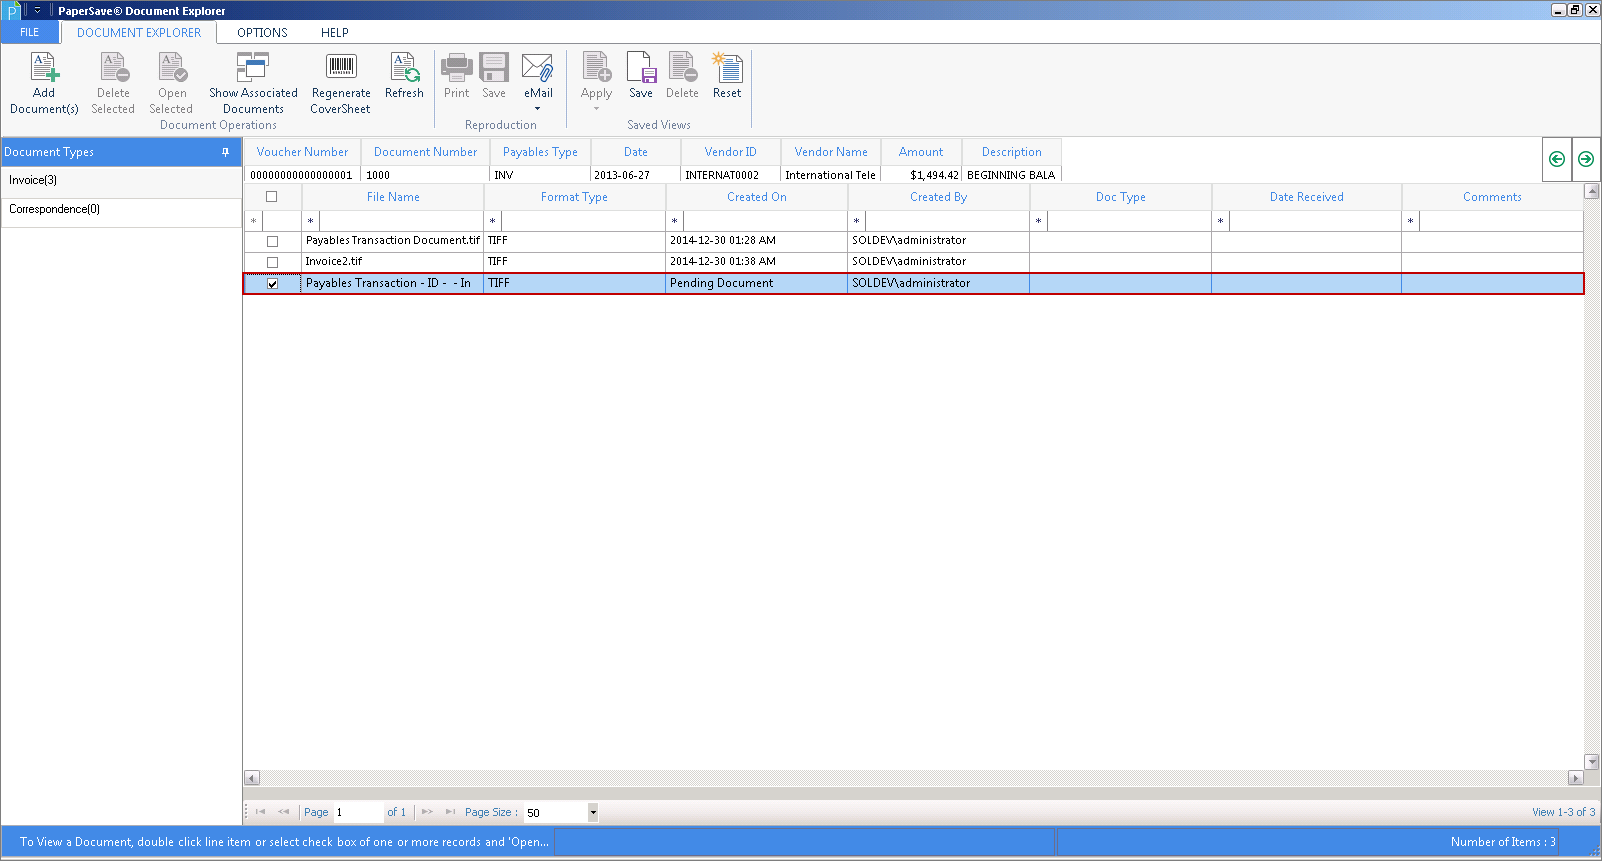Image resolution: width=1602 pixels, height=861 pixels.
Task: Expand the eMail dropdown arrow
Action: pyautogui.click(x=538, y=109)
